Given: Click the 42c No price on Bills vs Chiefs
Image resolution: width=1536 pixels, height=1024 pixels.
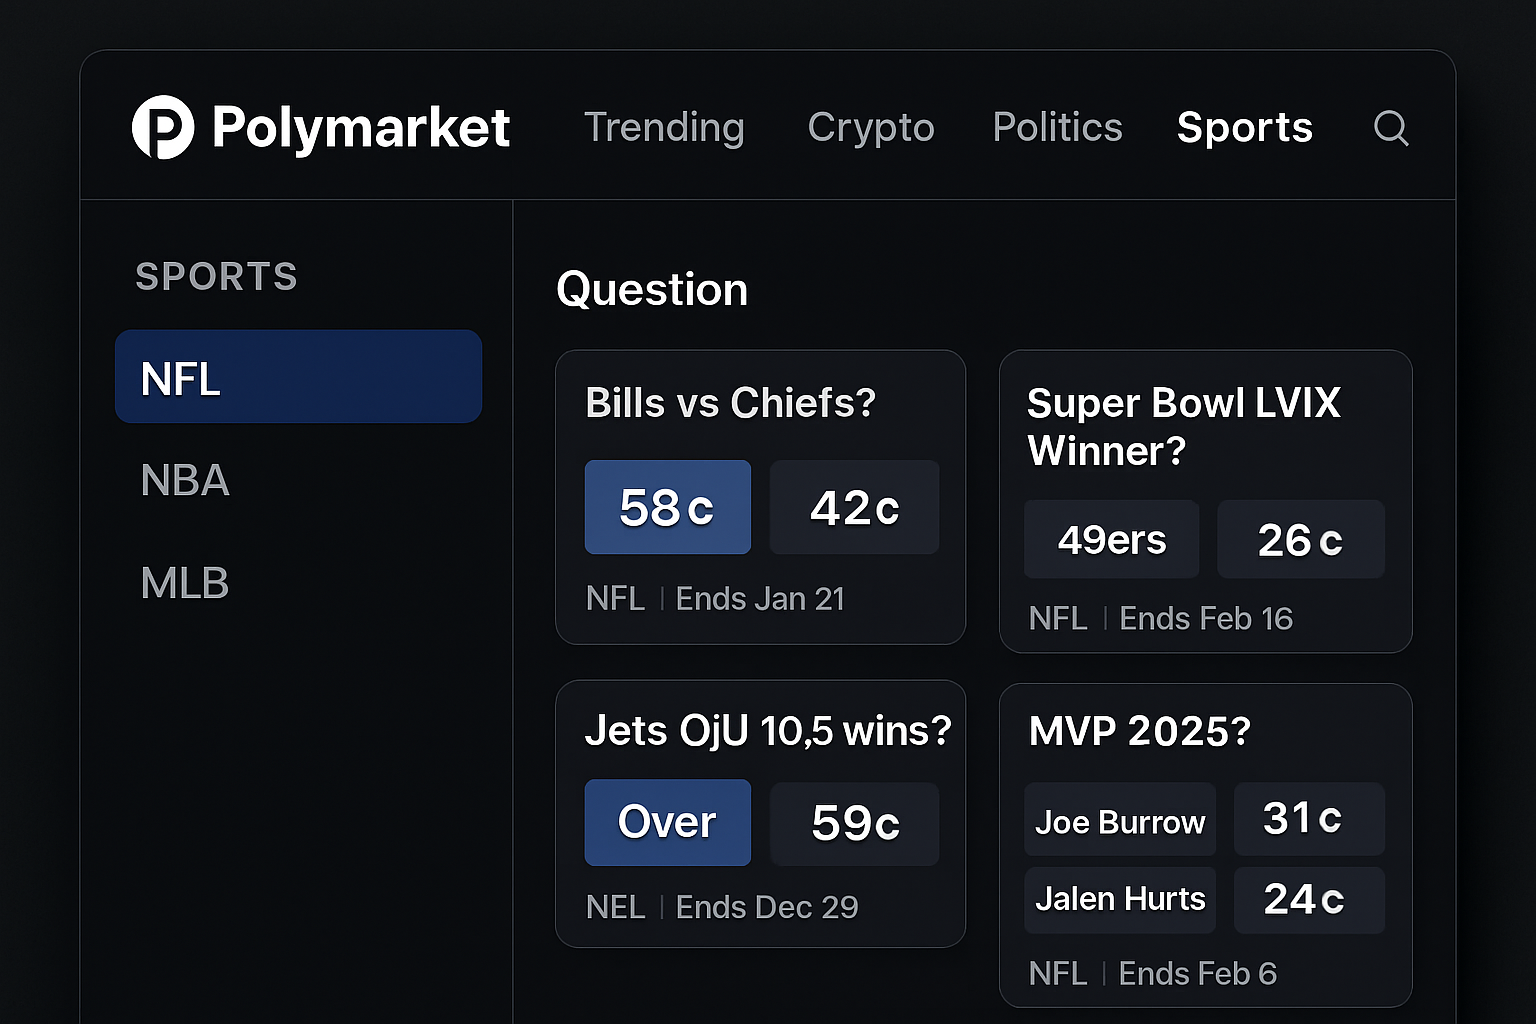Looking at the screenshot, I should (854, 507).
